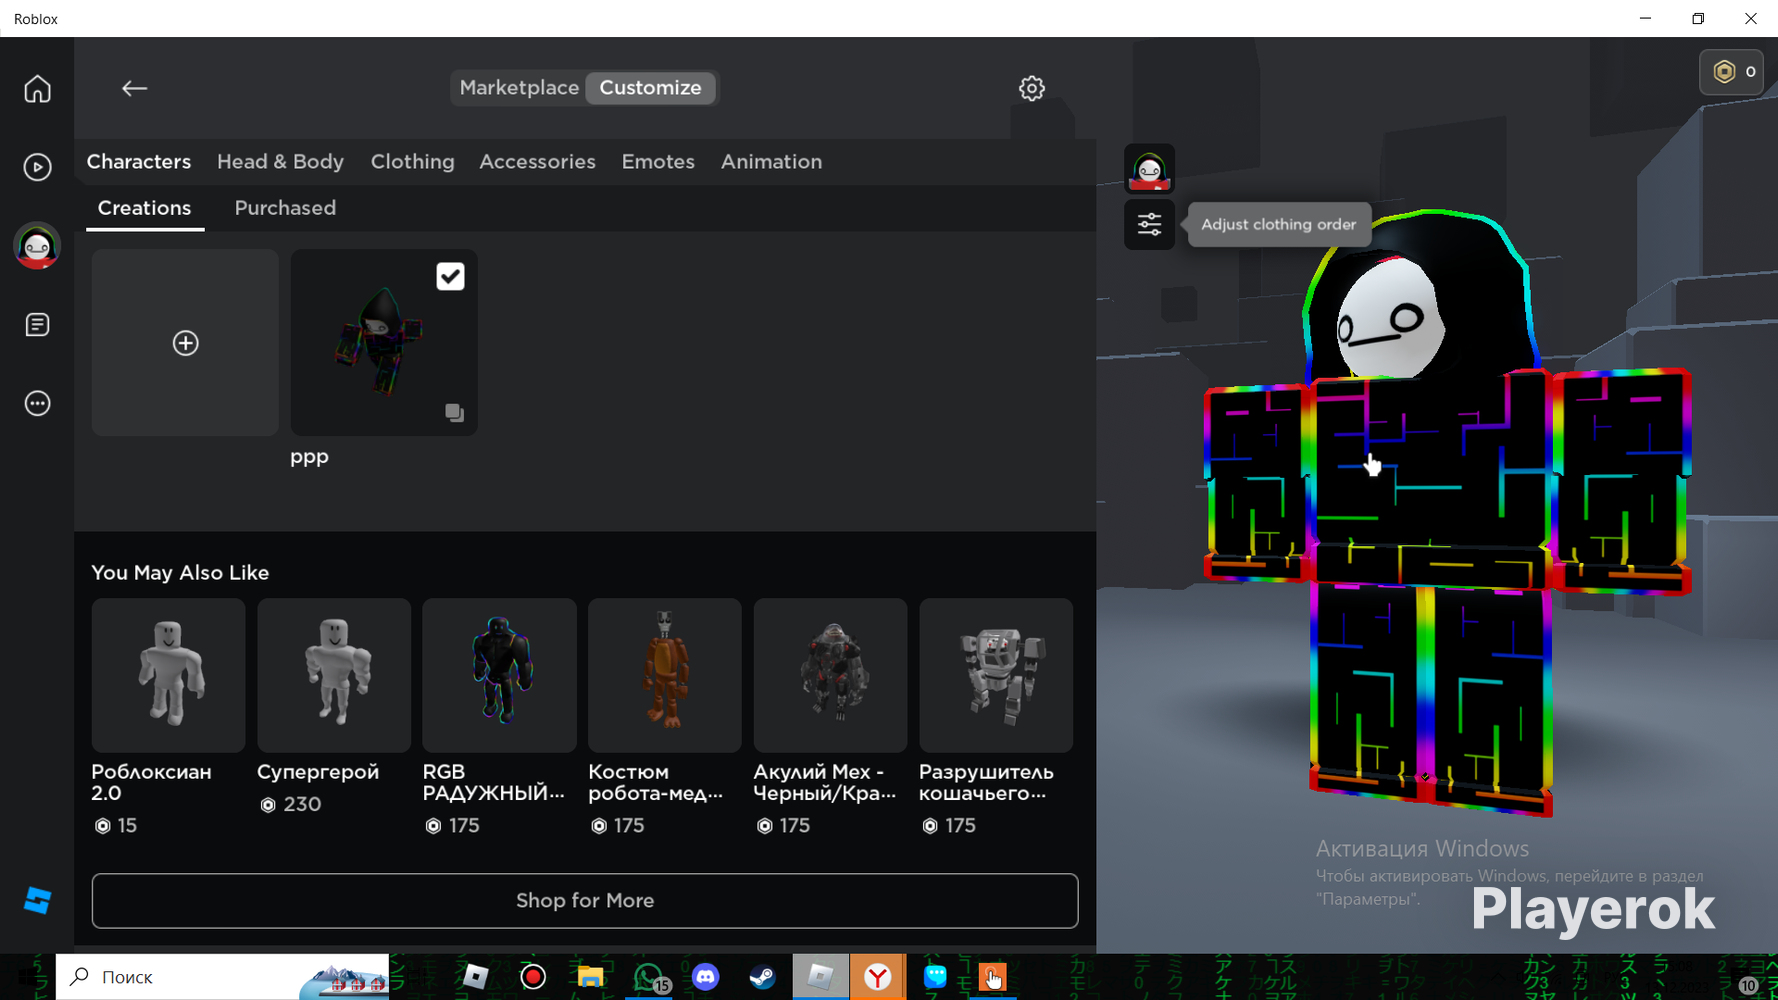Switch to the Marketplace tab

tap(519, 88)
